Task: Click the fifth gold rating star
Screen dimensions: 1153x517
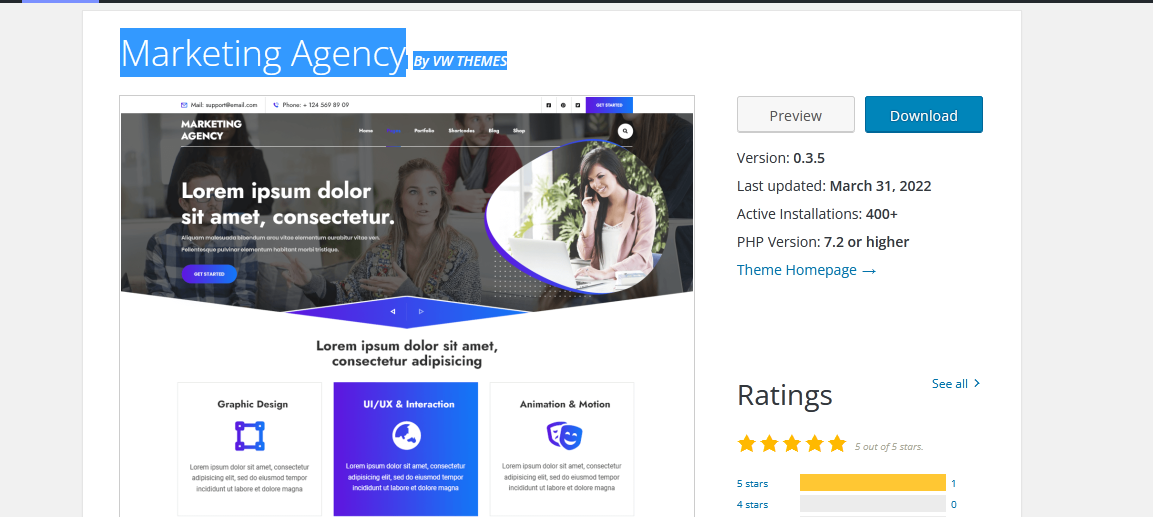Action: [838, 443]
